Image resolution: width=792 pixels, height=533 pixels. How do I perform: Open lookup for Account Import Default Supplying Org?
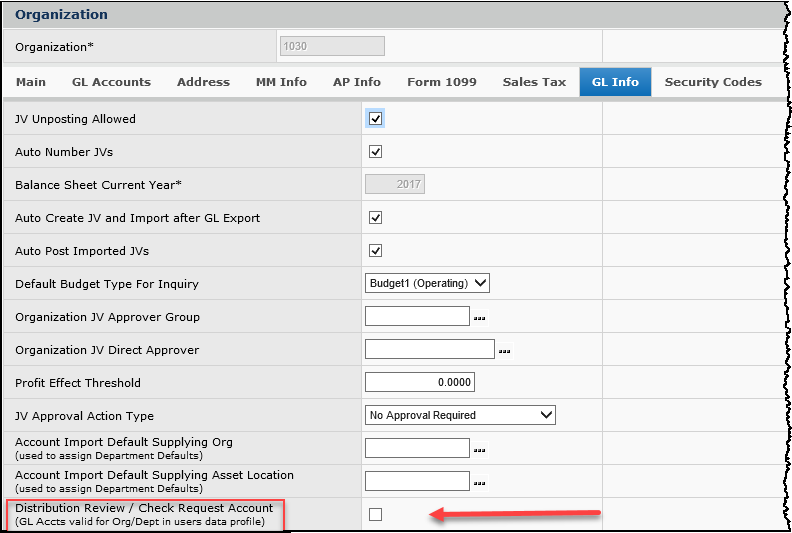point(478,450)
